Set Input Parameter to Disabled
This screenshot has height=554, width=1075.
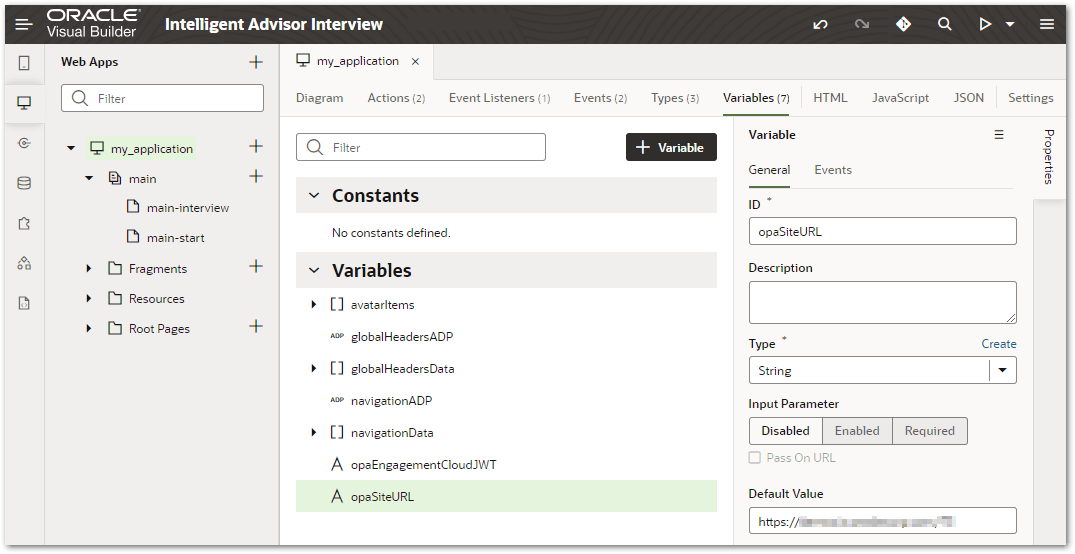pos(786,431)
